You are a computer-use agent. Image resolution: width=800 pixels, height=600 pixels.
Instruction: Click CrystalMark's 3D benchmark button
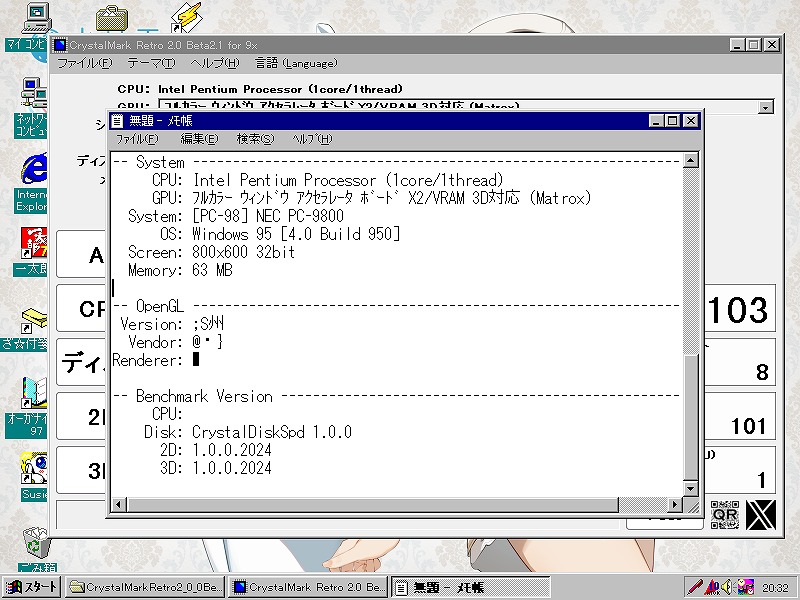point(82,470)
